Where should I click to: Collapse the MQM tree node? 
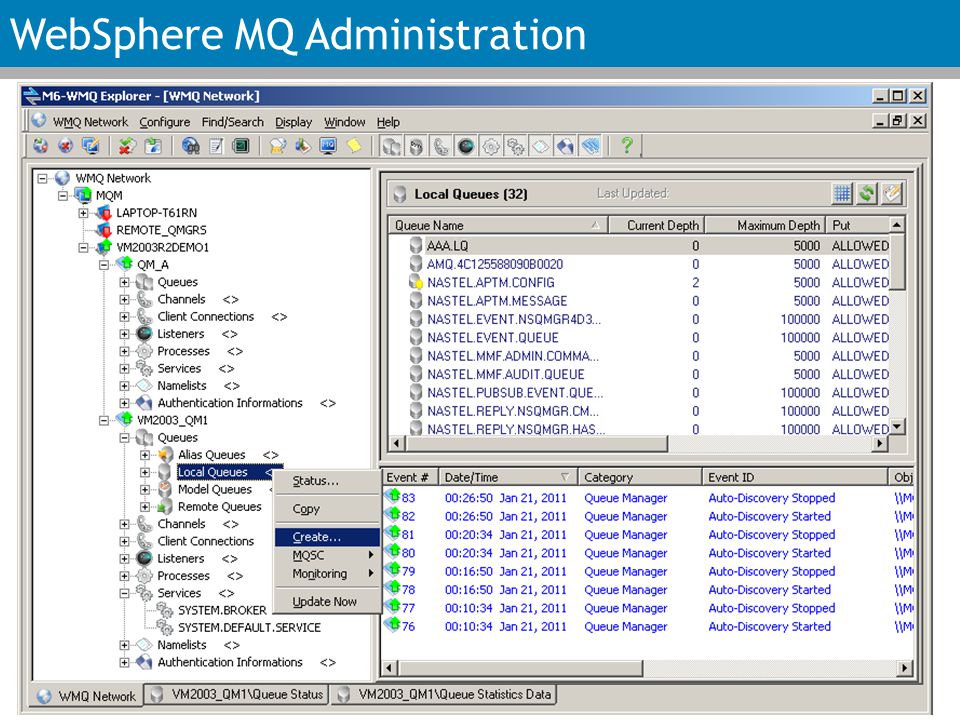click(x=62, y=196)
